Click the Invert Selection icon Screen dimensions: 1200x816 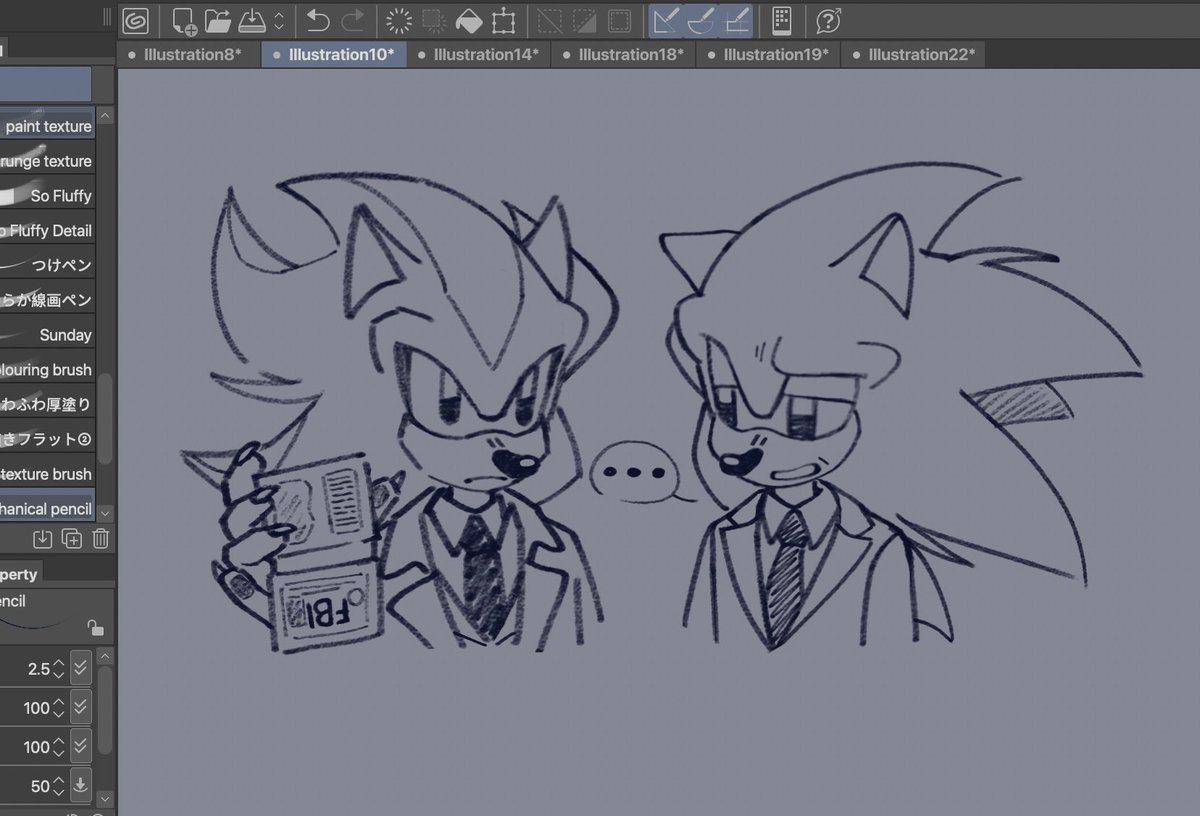point(585,20)
